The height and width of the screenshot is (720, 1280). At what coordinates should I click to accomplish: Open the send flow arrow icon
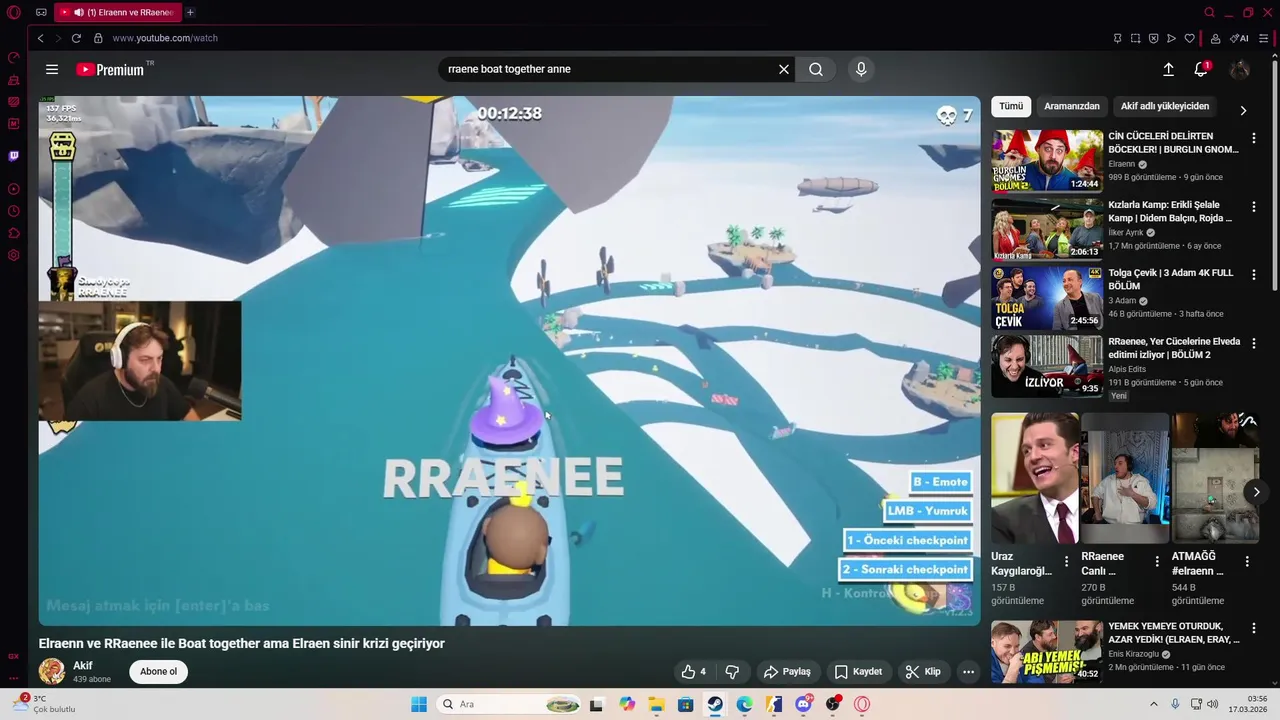[1171, 38]
